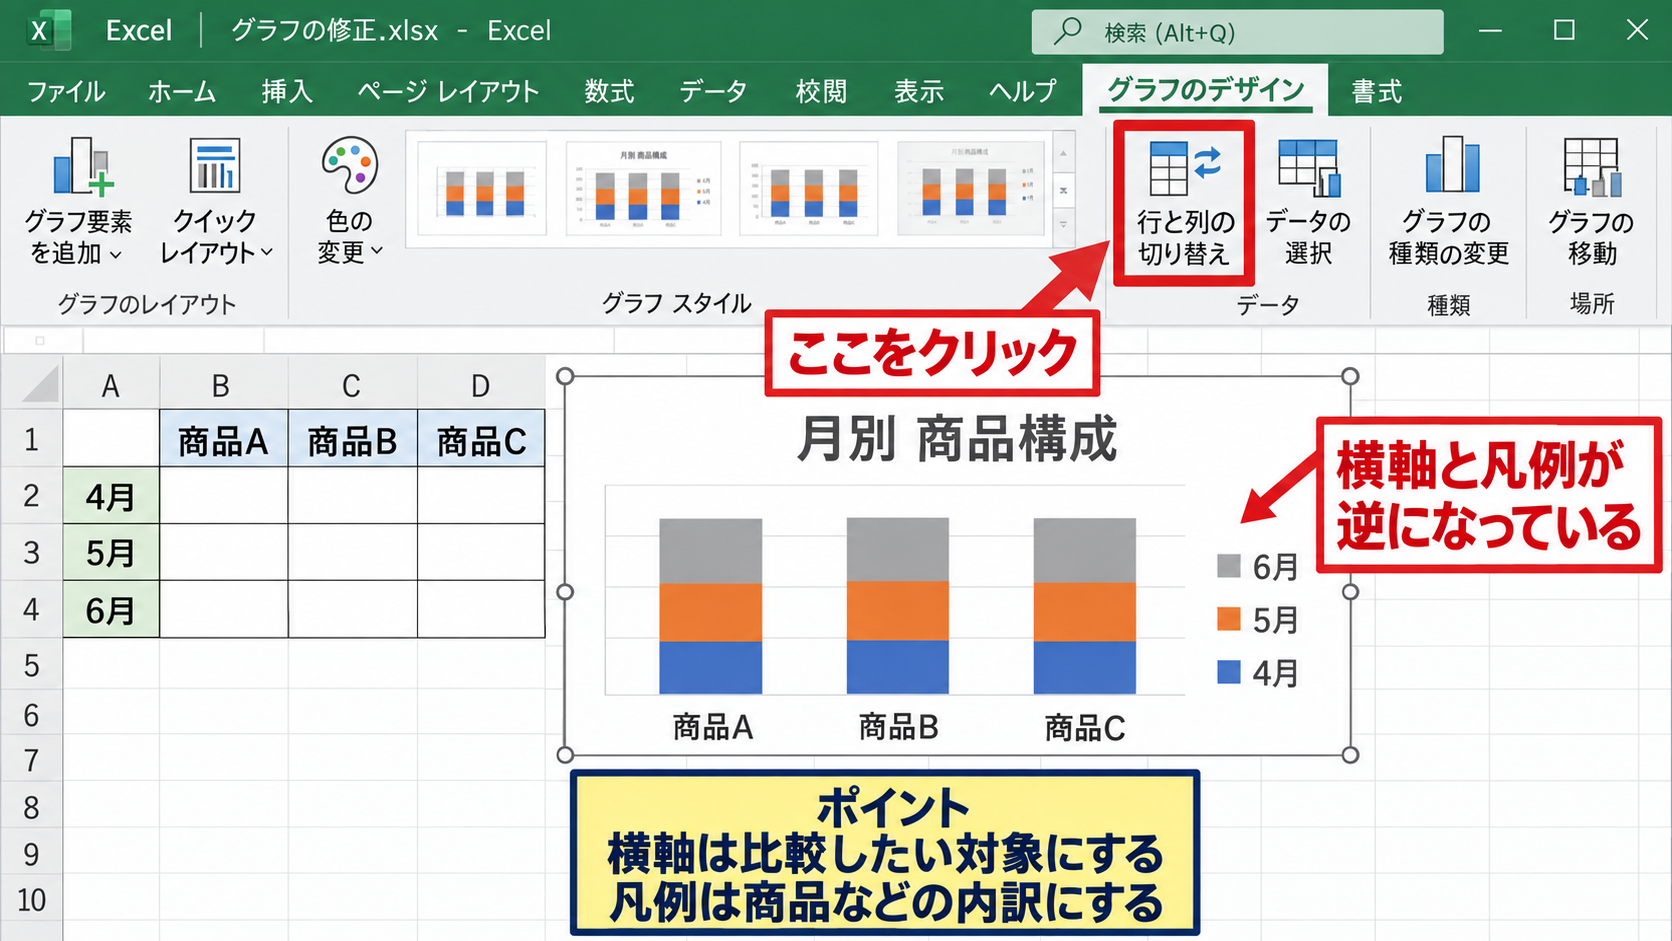Switch to the 書式 tab

1376,91
